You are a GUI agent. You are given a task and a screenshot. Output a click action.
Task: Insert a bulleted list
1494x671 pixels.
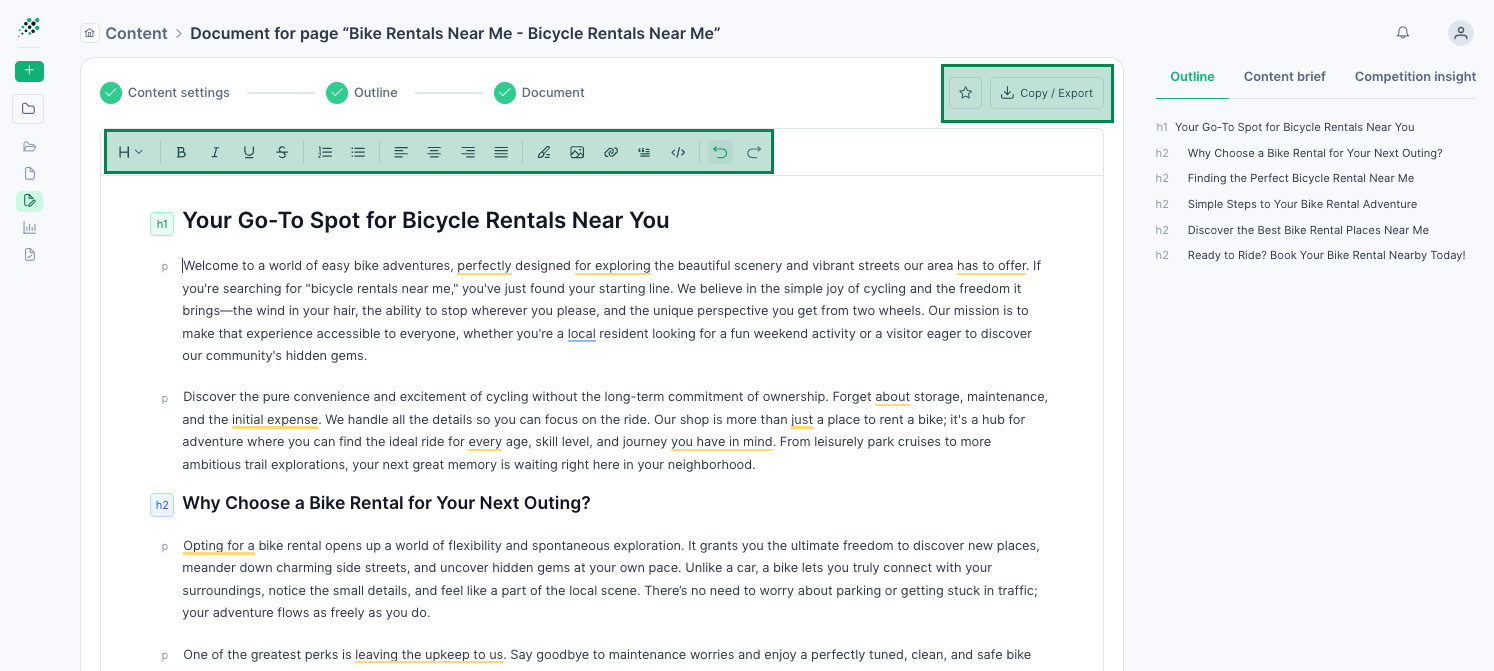pos(358,152)
